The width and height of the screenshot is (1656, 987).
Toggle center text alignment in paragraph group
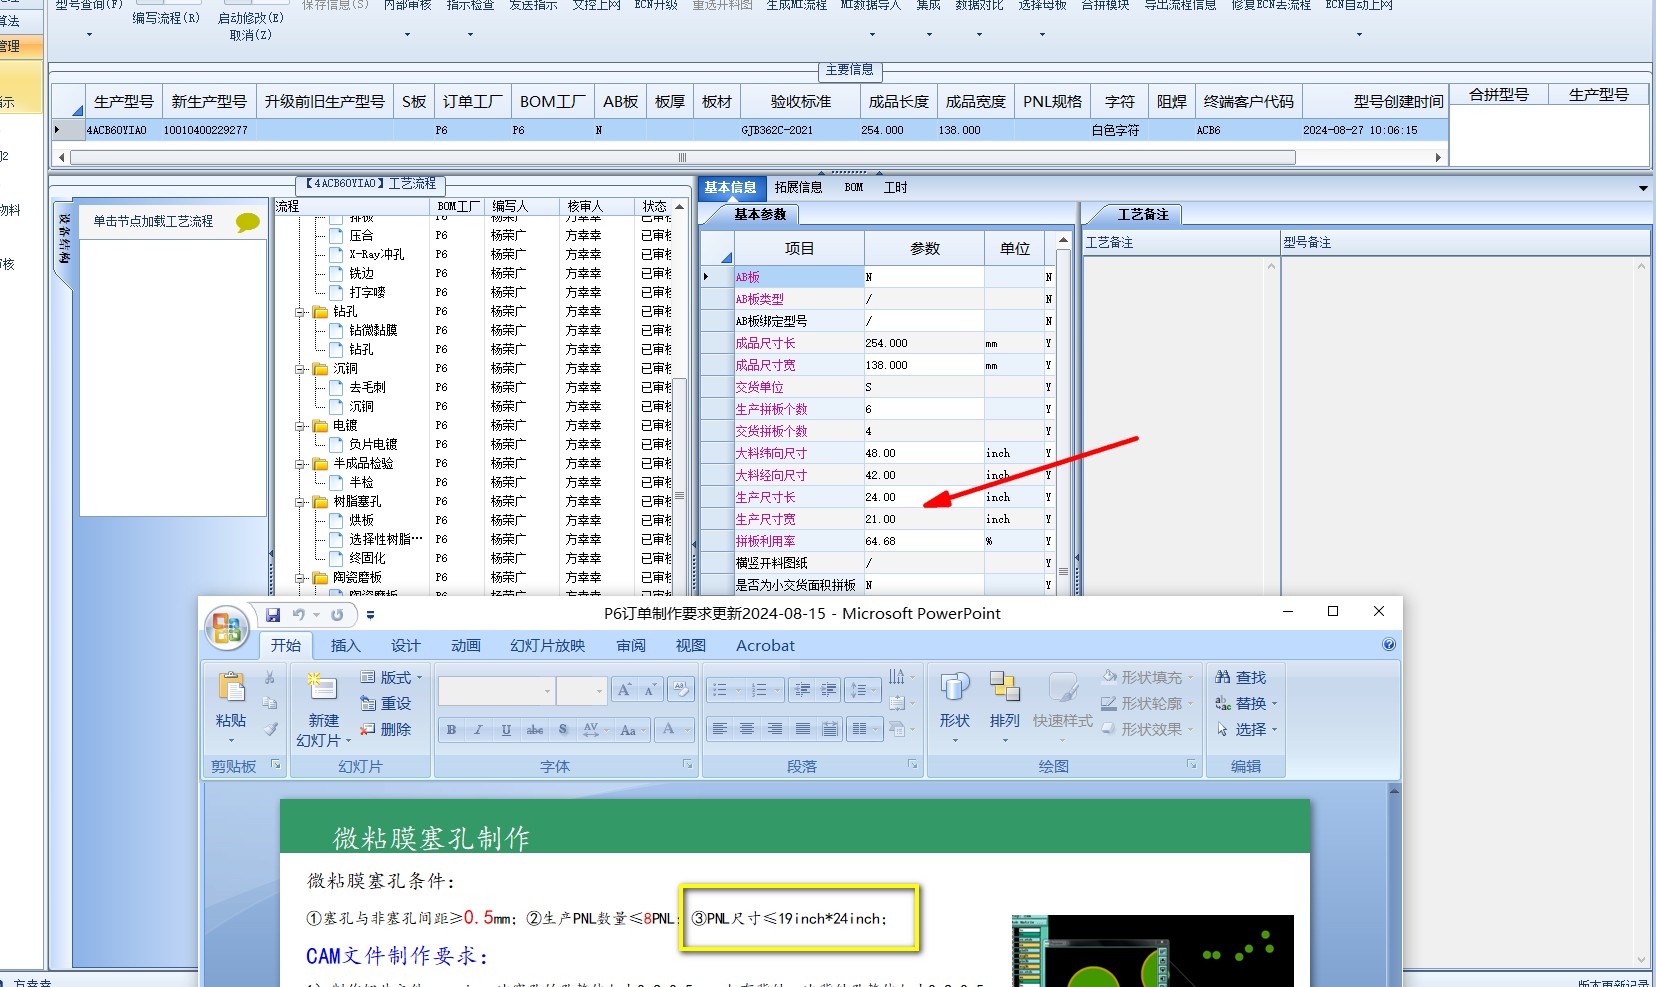pyautogui.click(x=747, y=729)
